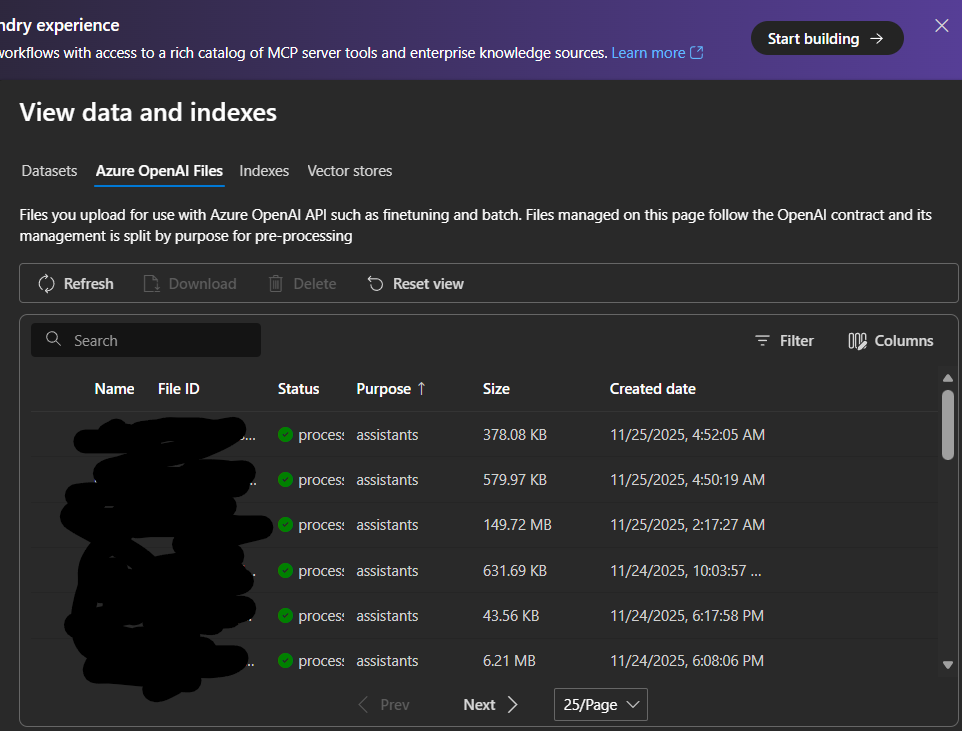This screenshot has width=962, height=731.
Task: Focus the Search input field
Action: 146,340
